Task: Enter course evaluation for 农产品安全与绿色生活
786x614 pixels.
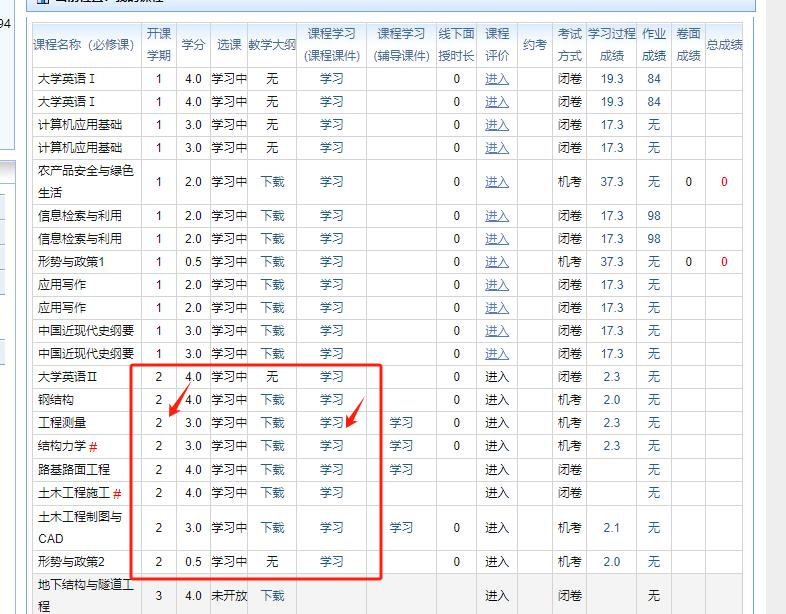Action: click(x=497, y=182)
